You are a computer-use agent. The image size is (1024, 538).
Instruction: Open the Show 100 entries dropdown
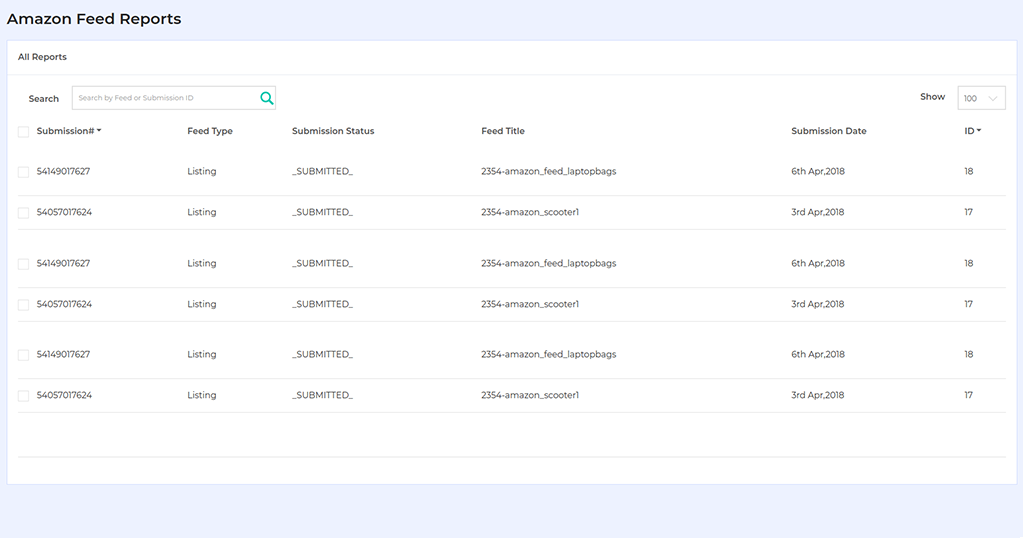pos(981,98)
